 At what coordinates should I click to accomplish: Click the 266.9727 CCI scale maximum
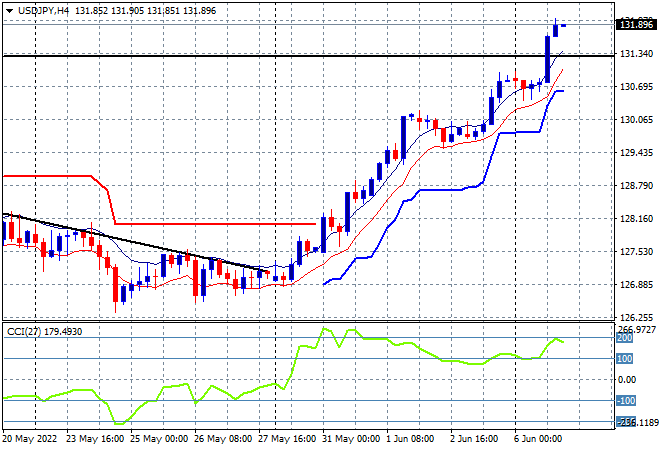click(x=636, y=329)
